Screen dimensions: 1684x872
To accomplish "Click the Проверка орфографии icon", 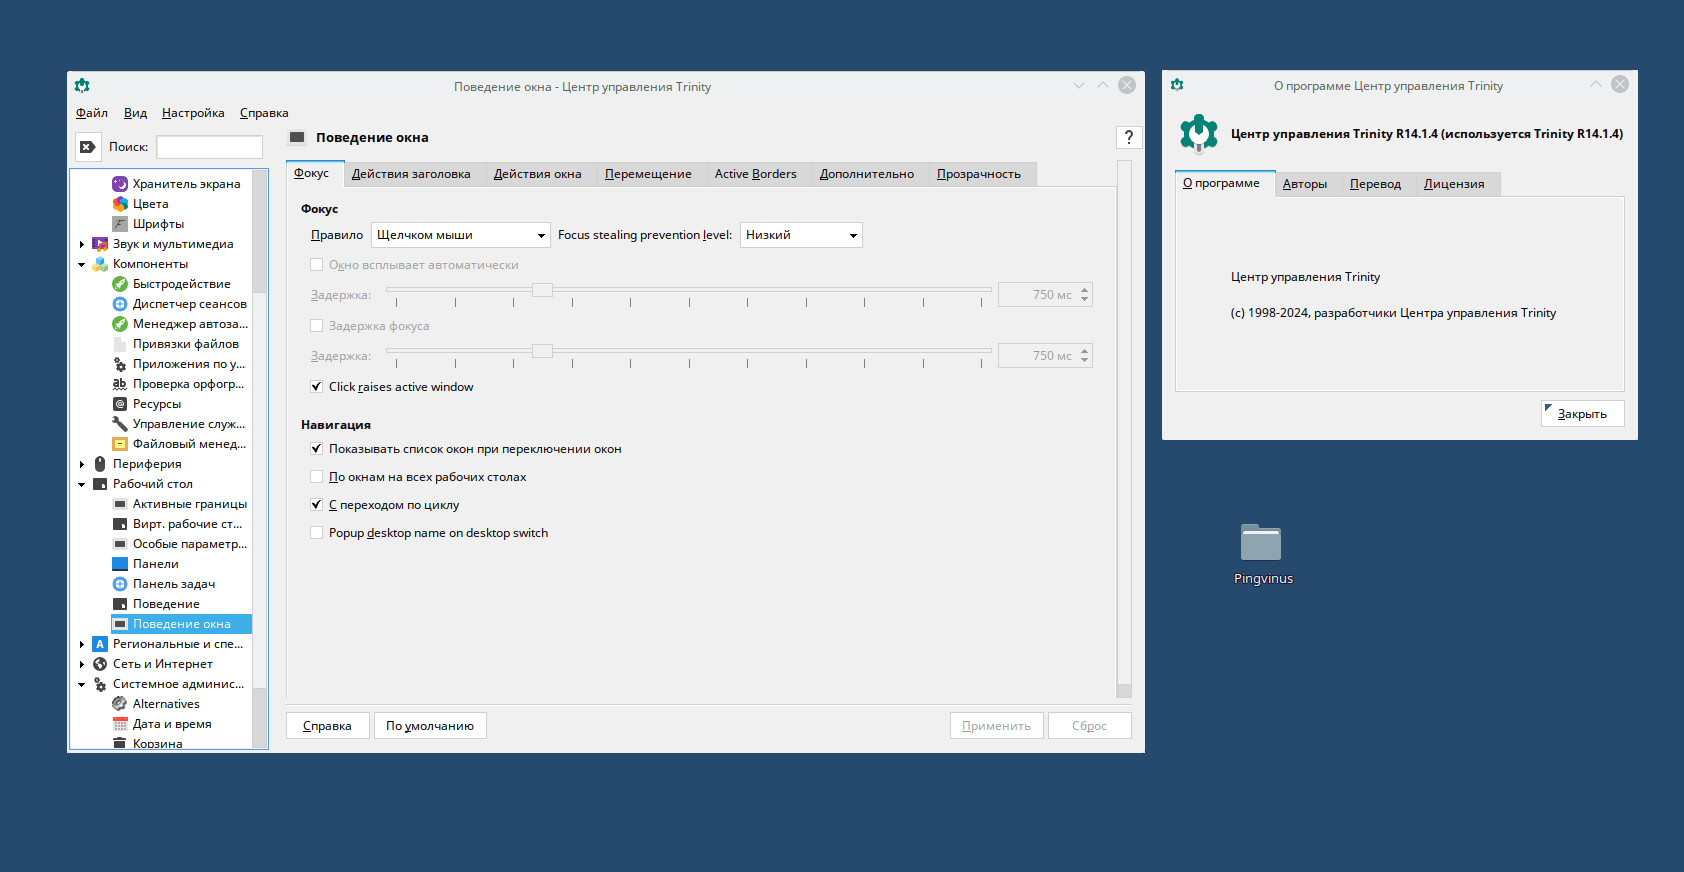I will (x=120, y=384).
